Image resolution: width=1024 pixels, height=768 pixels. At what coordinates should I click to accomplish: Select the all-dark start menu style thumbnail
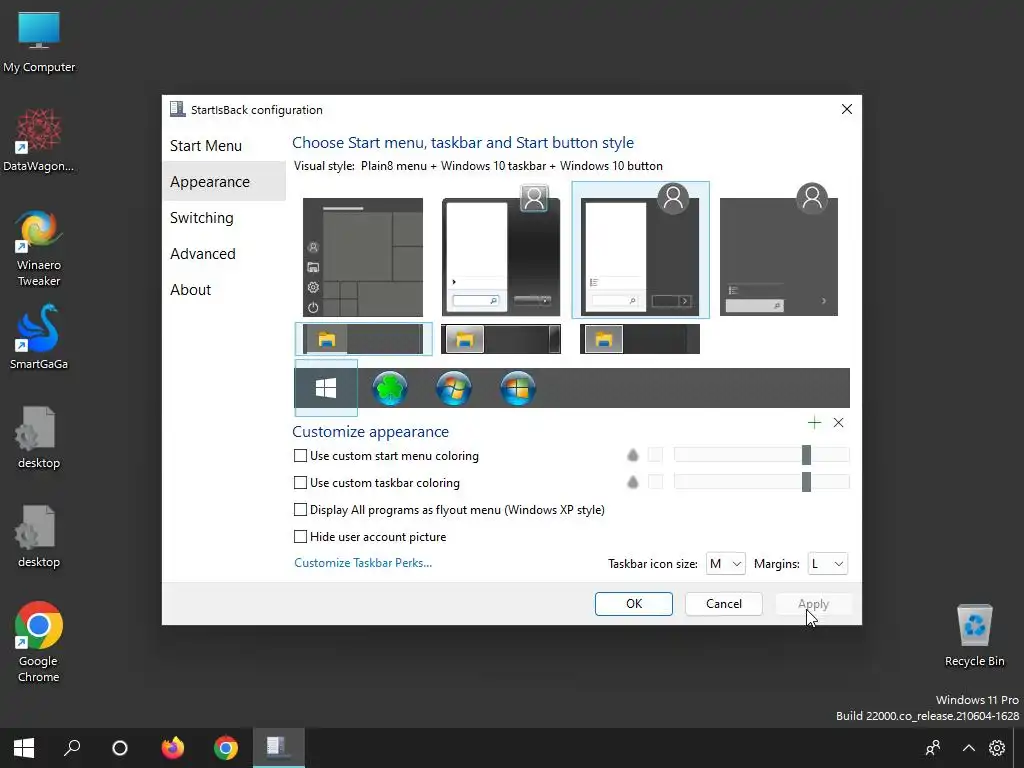pos(778,250)
